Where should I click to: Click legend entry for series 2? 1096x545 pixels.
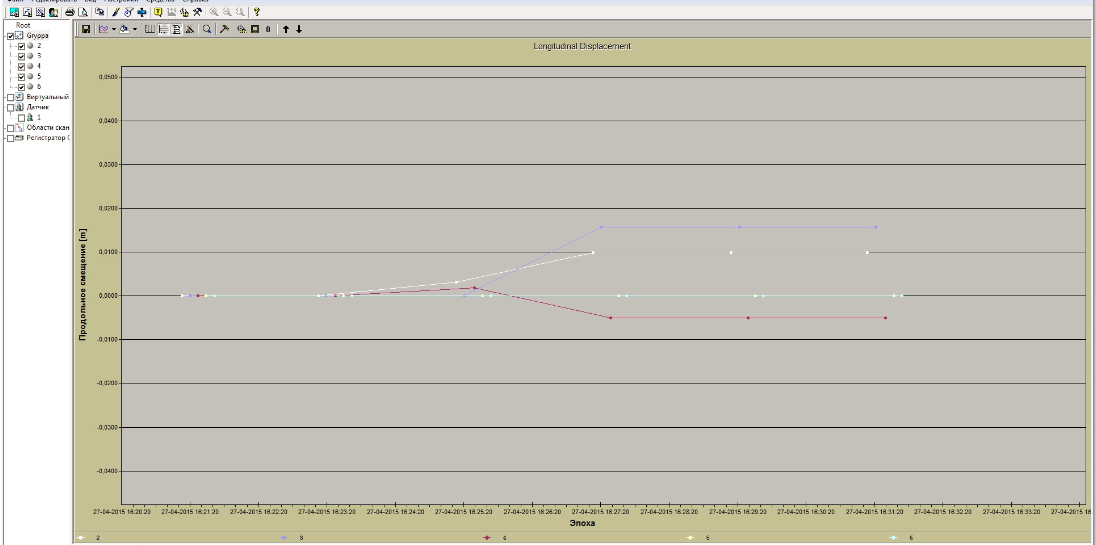click(x=89, y=538)
